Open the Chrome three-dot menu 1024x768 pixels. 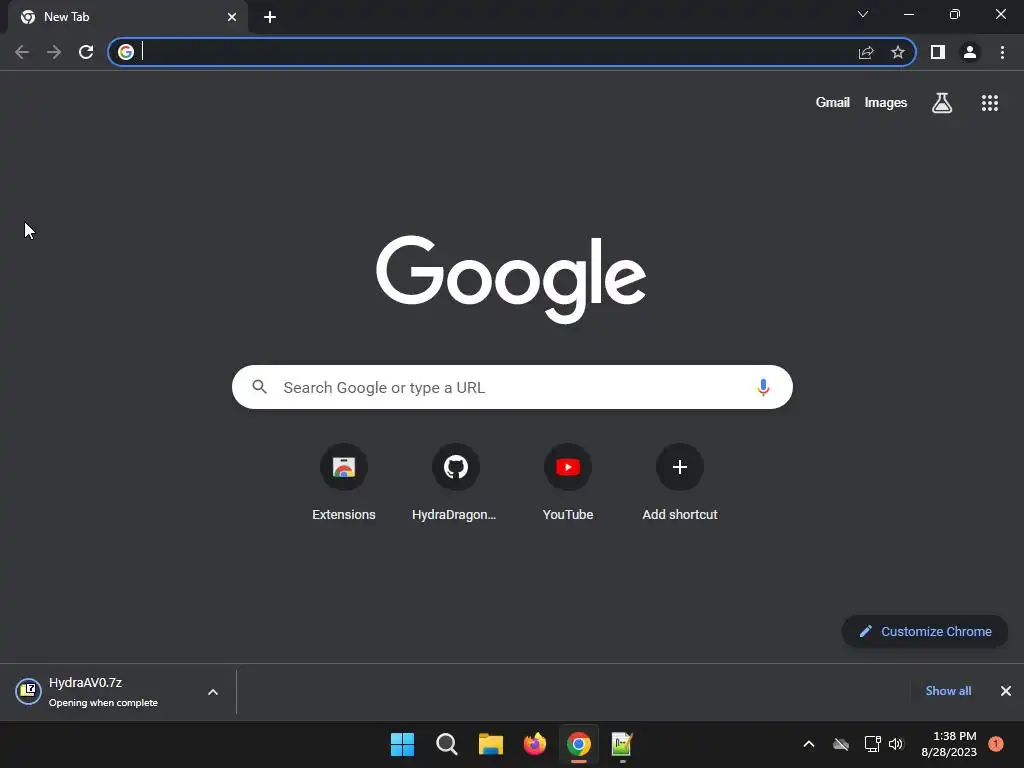click(x=1002, y=52)
